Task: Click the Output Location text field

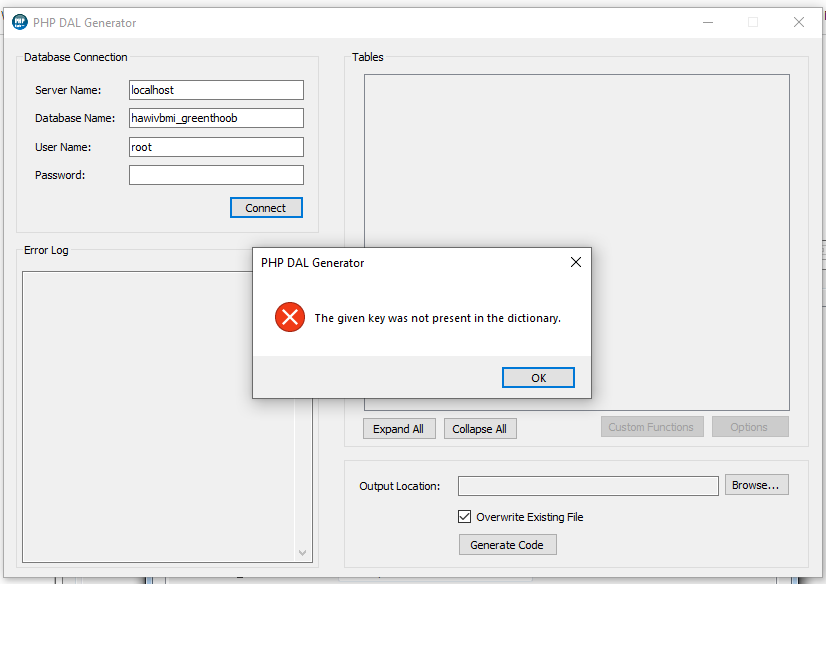Action: tap(588, 486)
